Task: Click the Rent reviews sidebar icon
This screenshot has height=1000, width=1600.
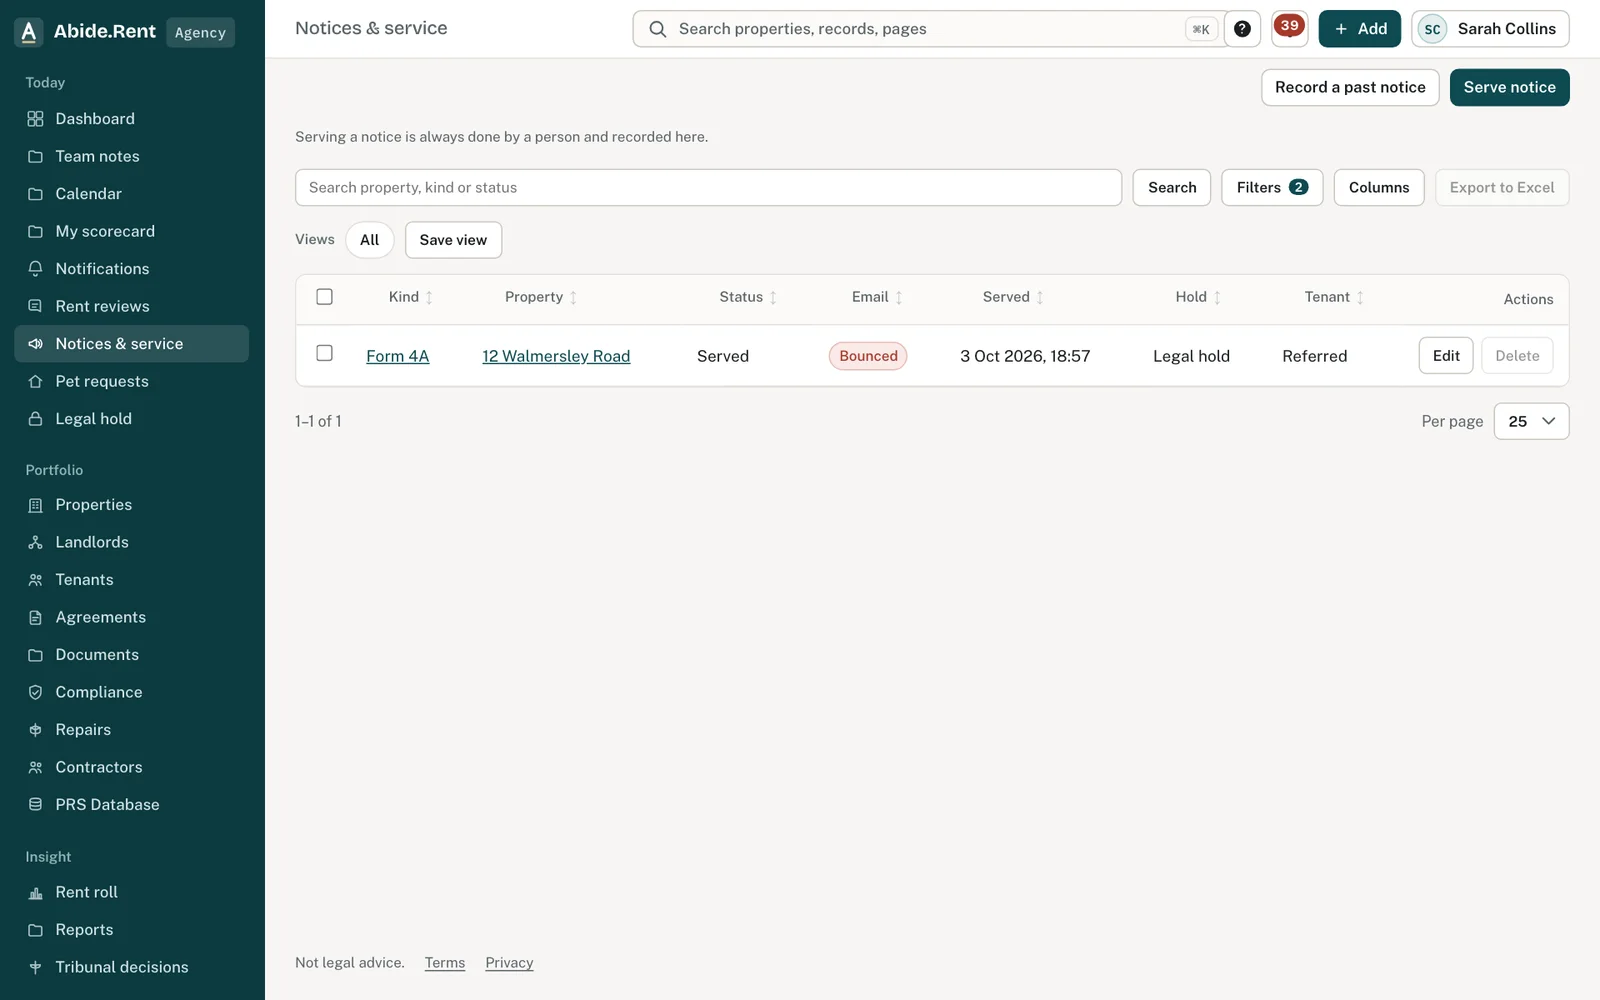Action: [x=35, y=306]
